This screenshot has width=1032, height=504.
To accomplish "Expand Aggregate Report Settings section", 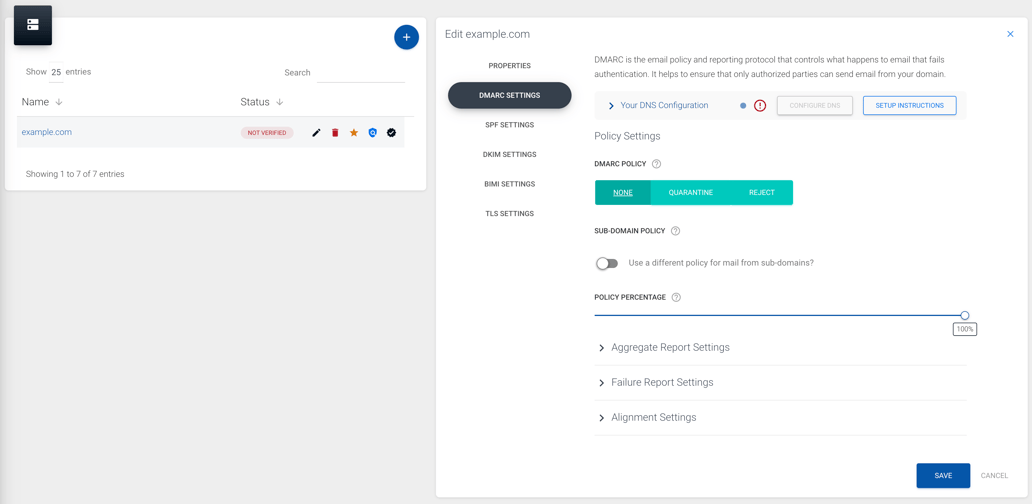I will pos(670,348).
